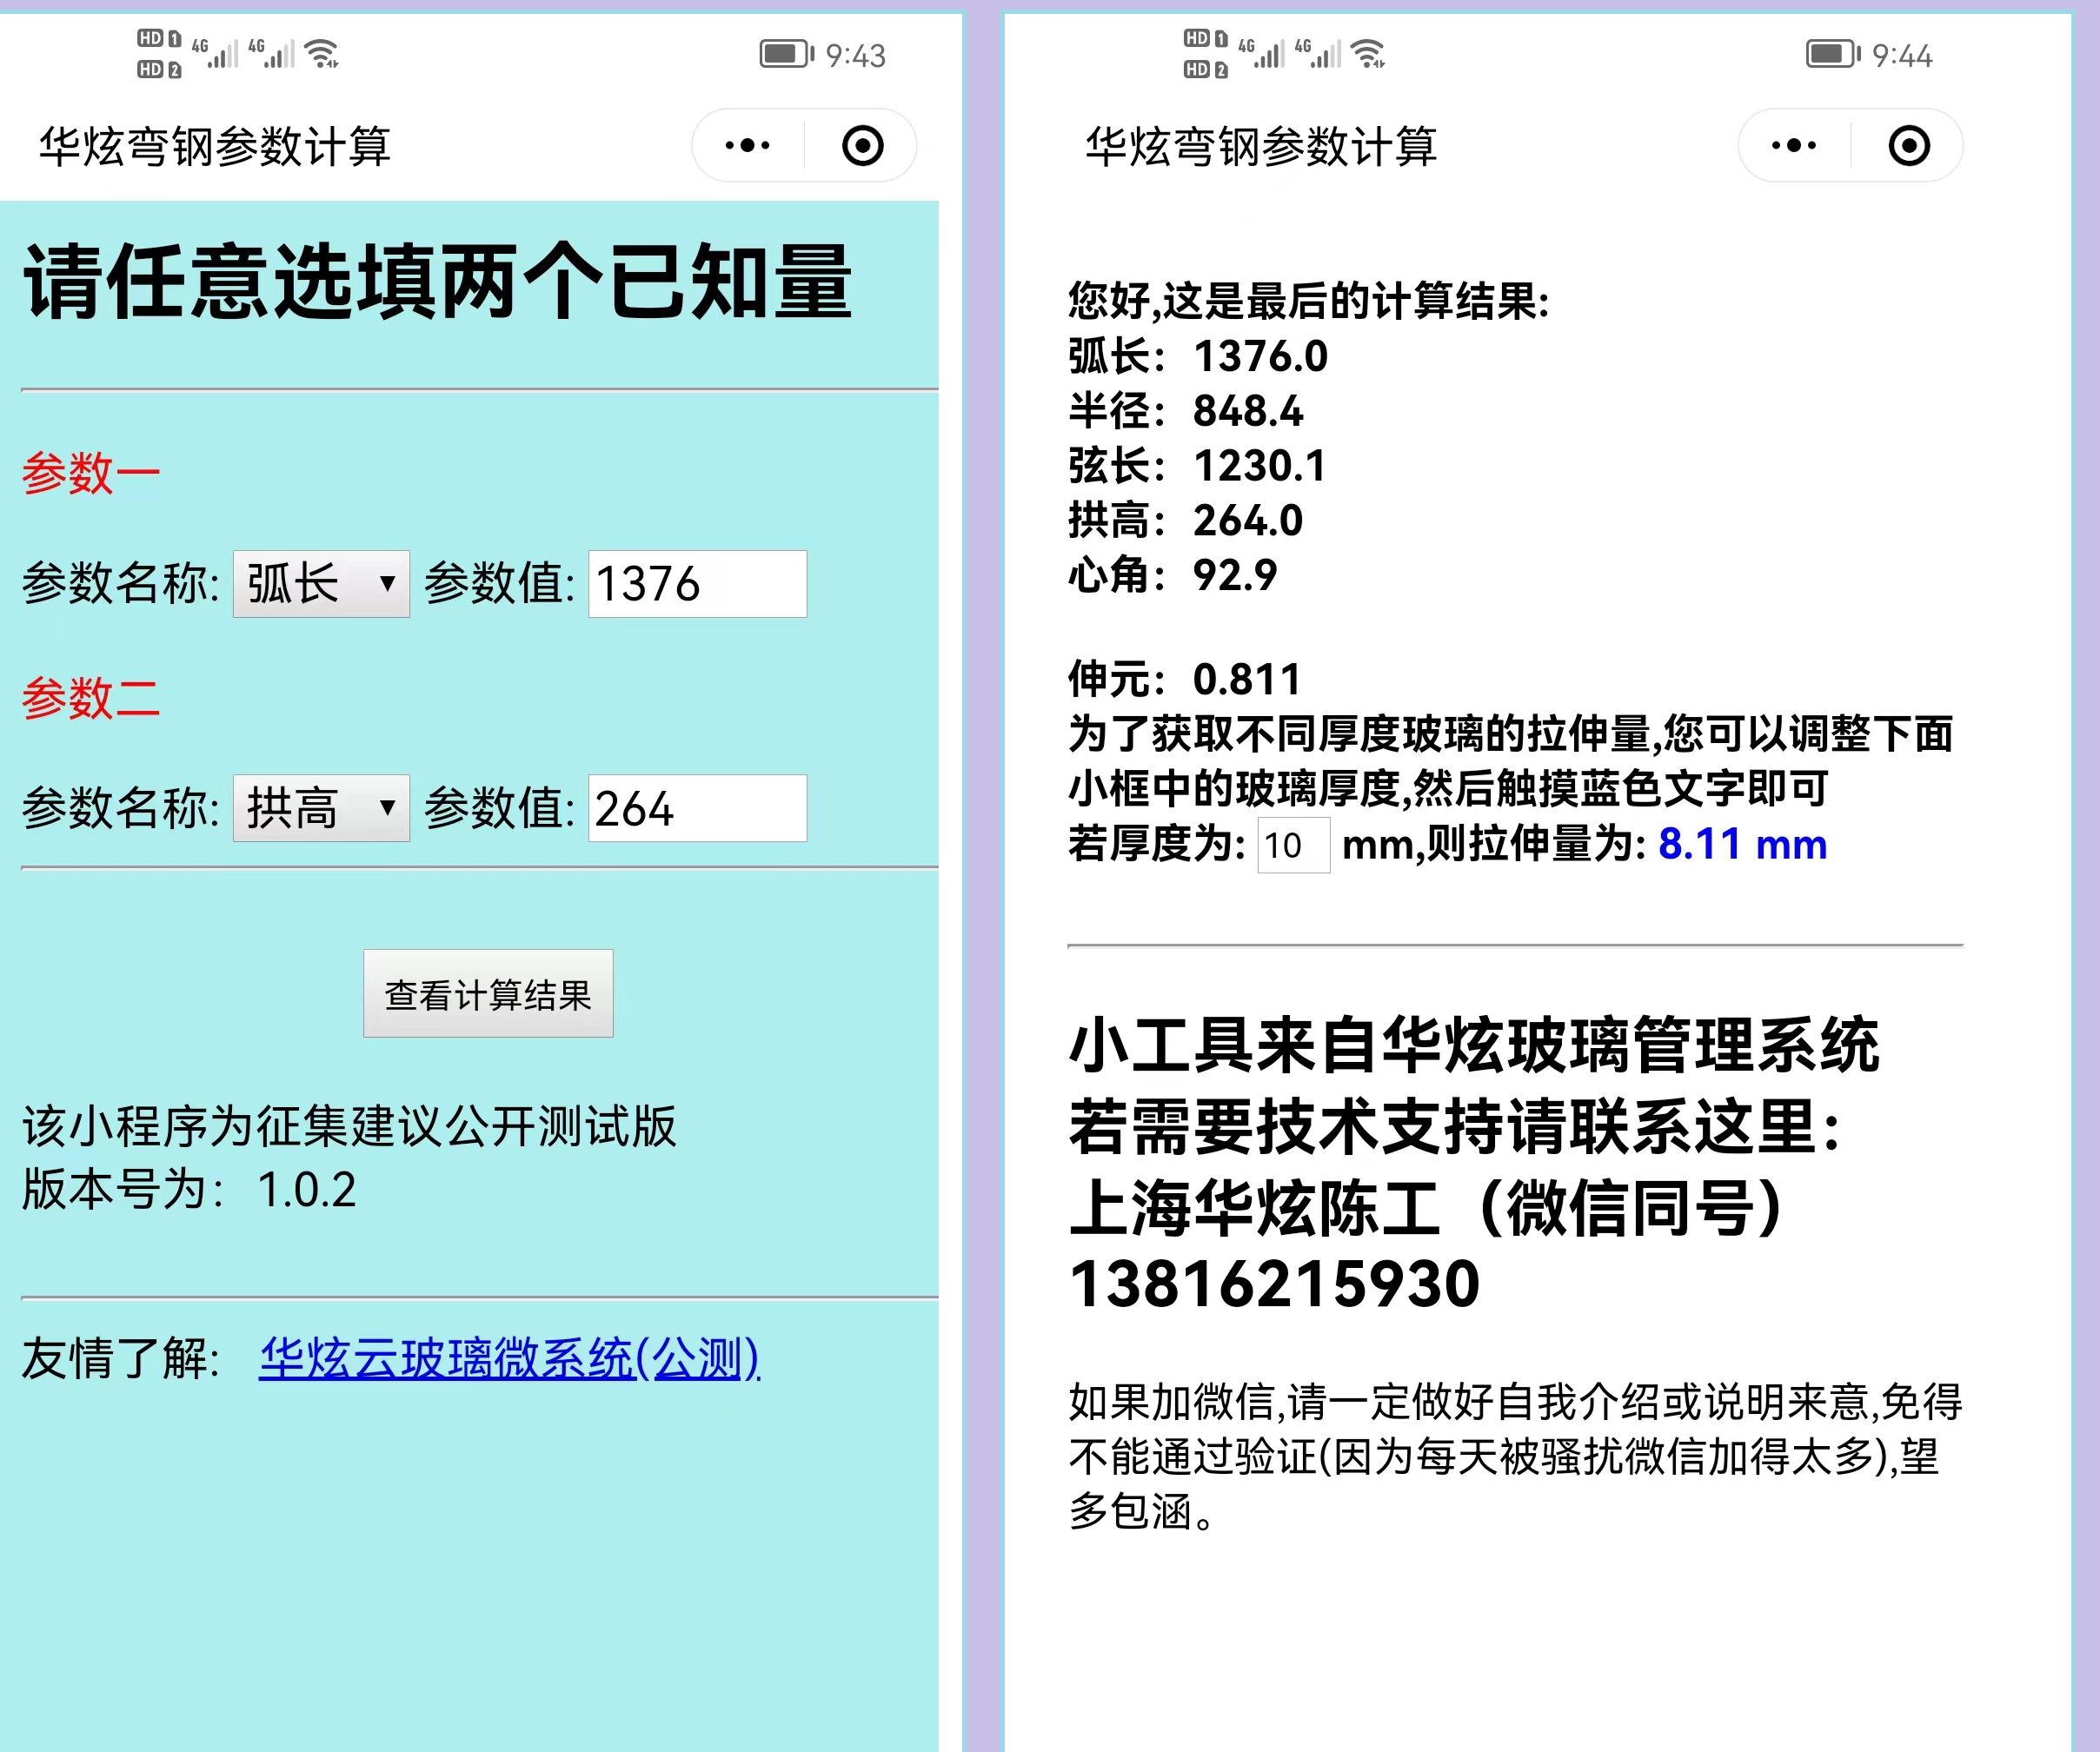
Task: Tap the left screen title 华炫弯钢参数计算
Action: click(215, 147)
